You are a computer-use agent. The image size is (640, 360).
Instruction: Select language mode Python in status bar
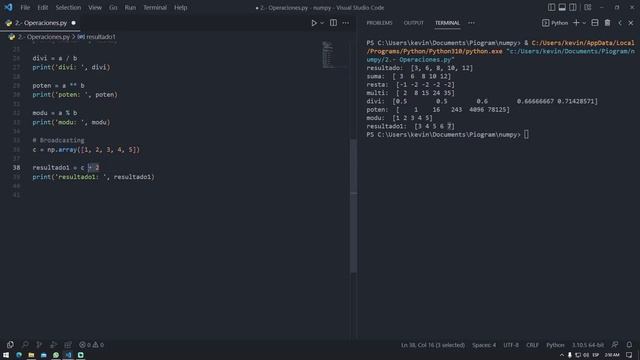point(555,345)
